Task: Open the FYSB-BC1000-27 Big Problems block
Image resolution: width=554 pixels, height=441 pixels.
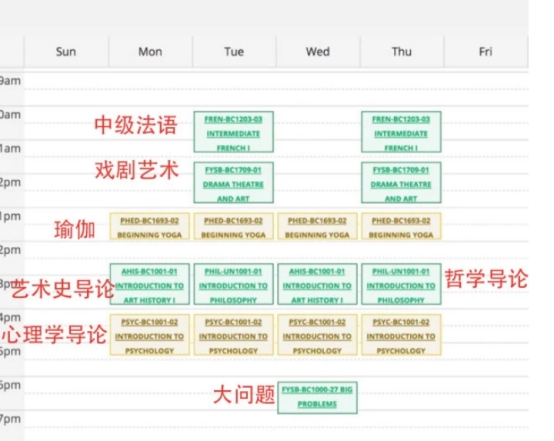Action: (317, 398)
